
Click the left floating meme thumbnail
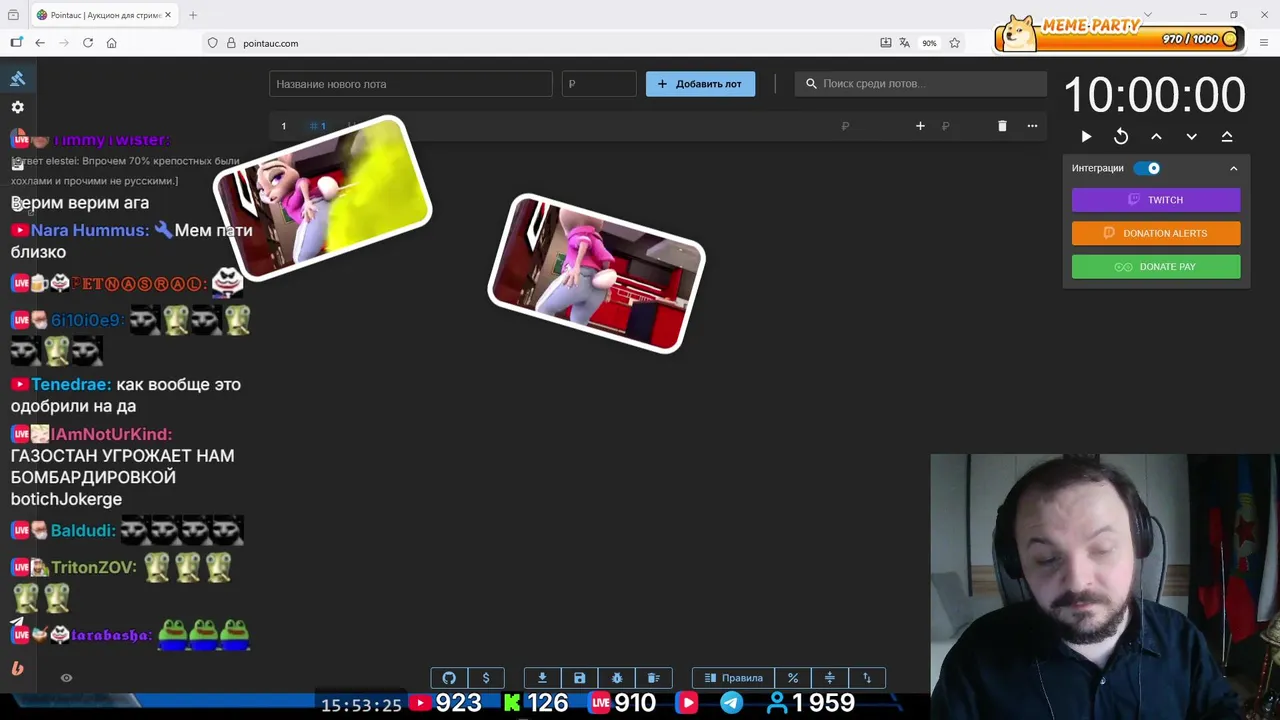pos(322,199)
